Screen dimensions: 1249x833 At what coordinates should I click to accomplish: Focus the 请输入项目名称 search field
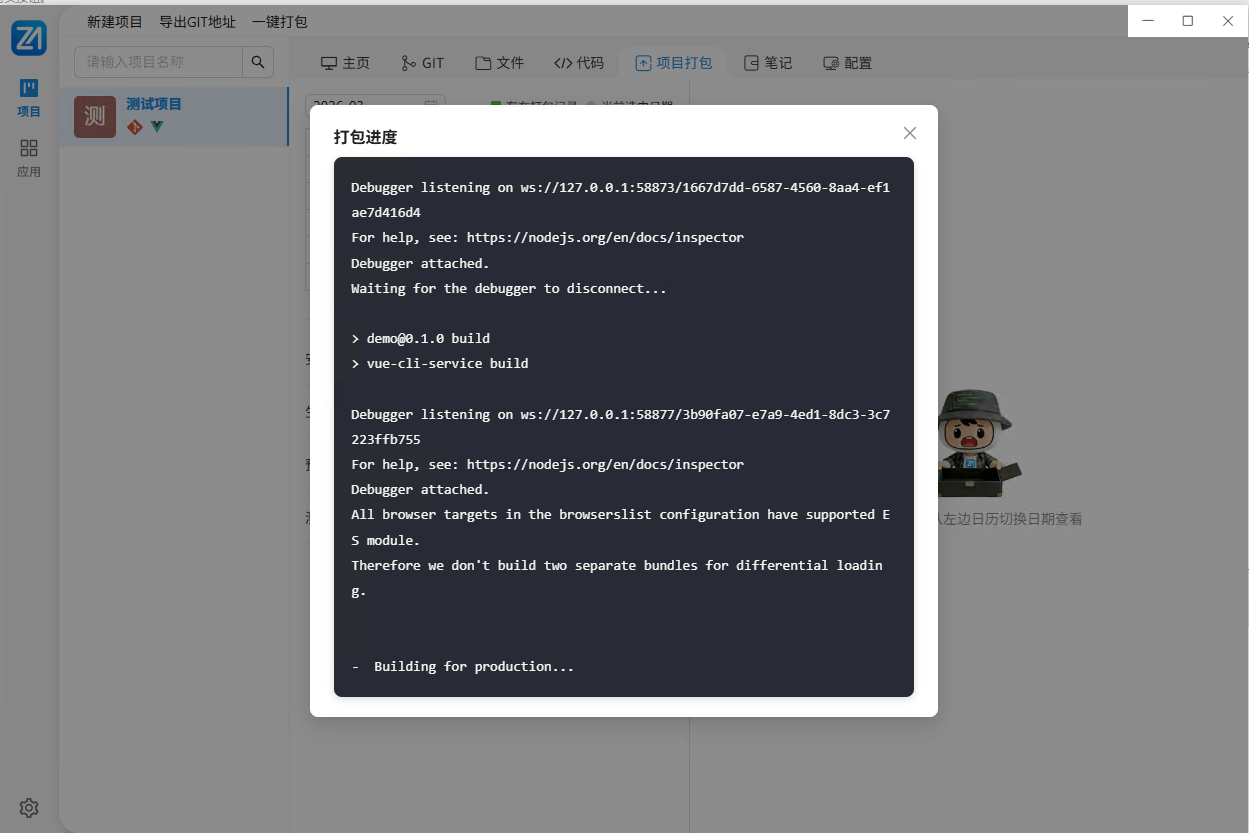click(x=158, y=62)
